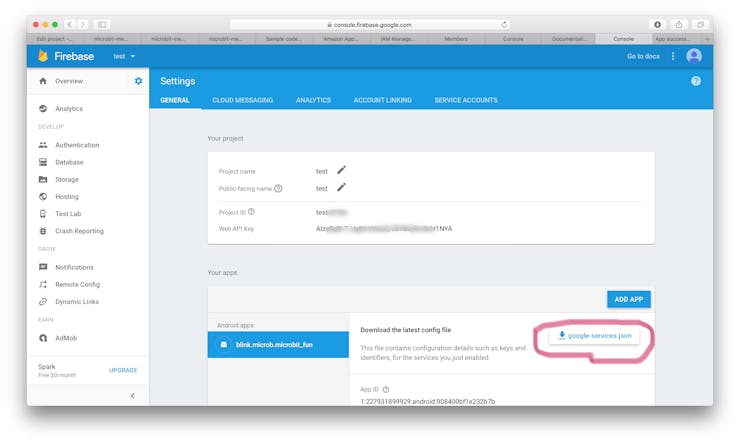Open Authentication in the sidebar
Image resolution: width=740 pixels, height=444 pixels.
click(77, 145)
